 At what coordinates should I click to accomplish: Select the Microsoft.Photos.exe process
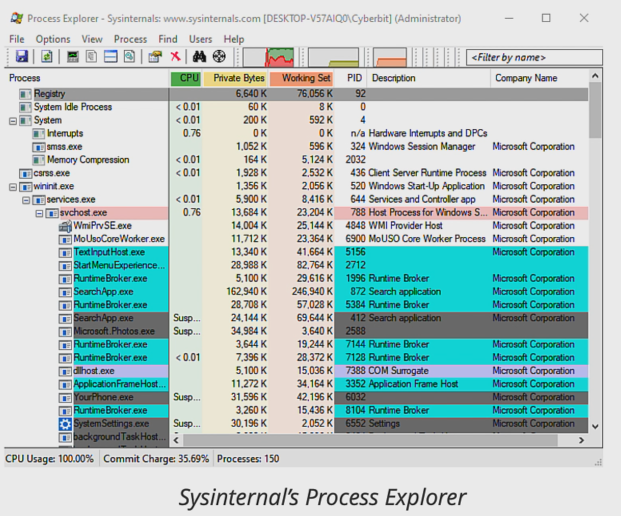click(x=296, y=331)
